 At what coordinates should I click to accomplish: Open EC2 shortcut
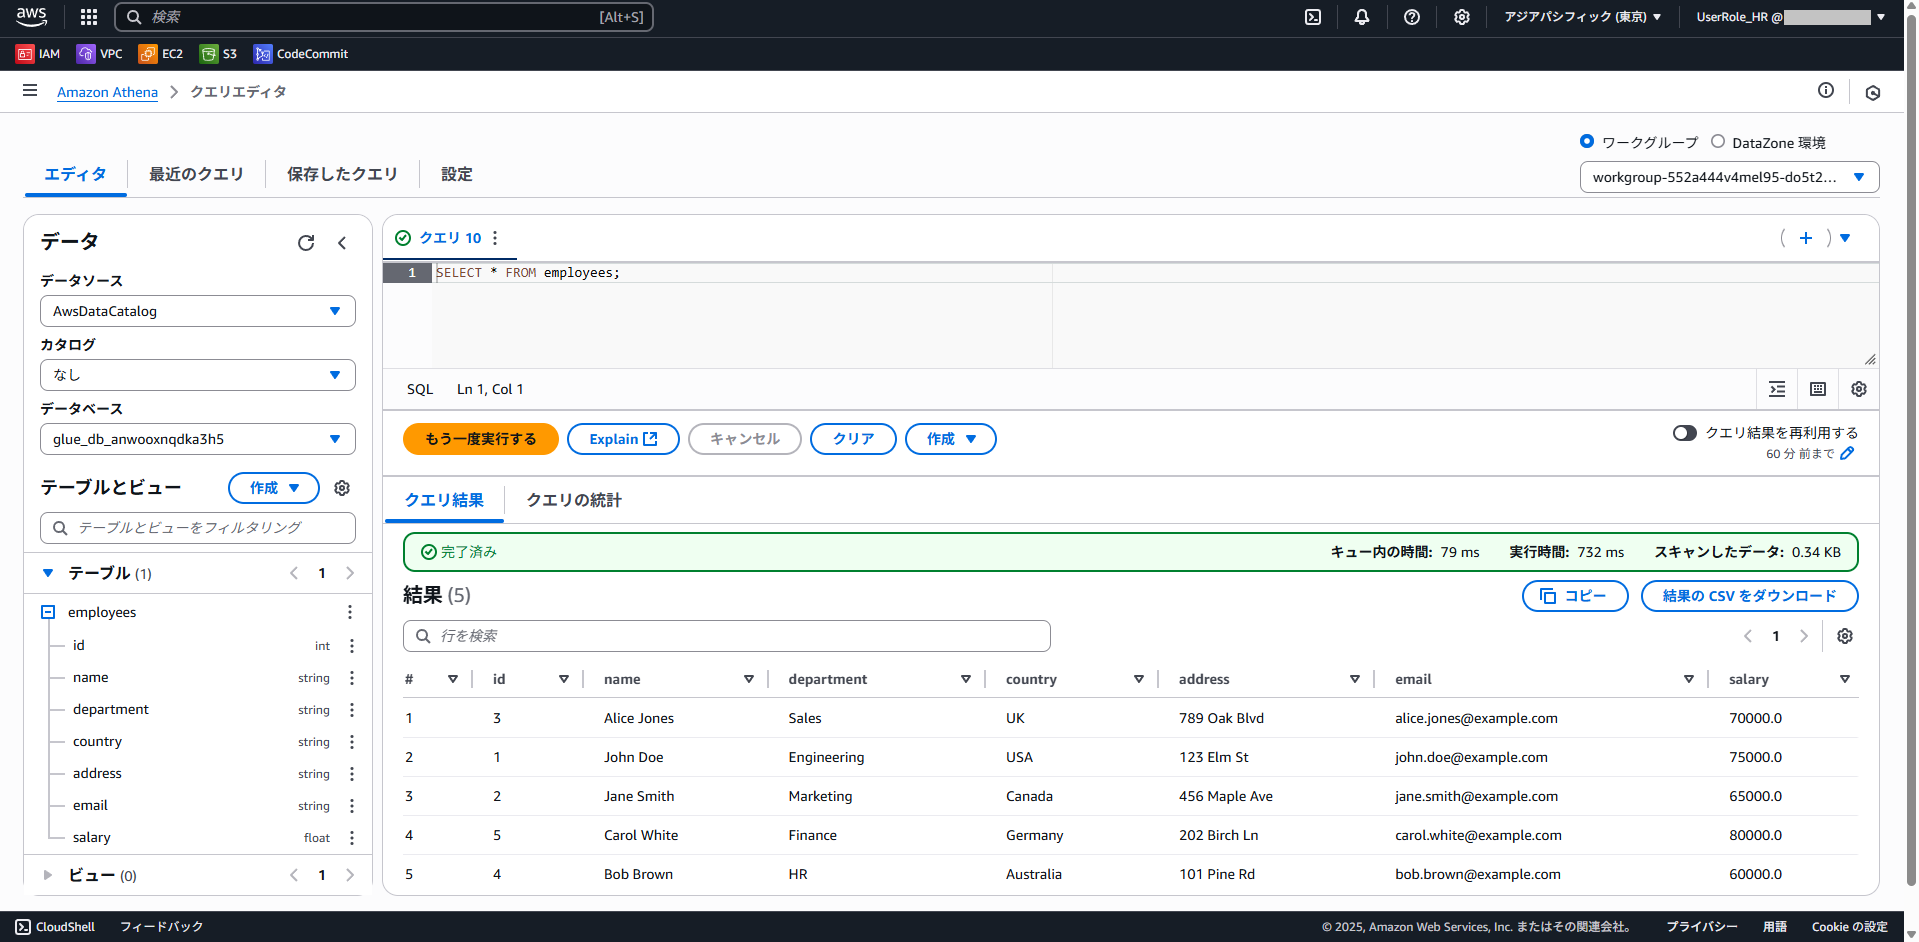click(x=161, y=54)
